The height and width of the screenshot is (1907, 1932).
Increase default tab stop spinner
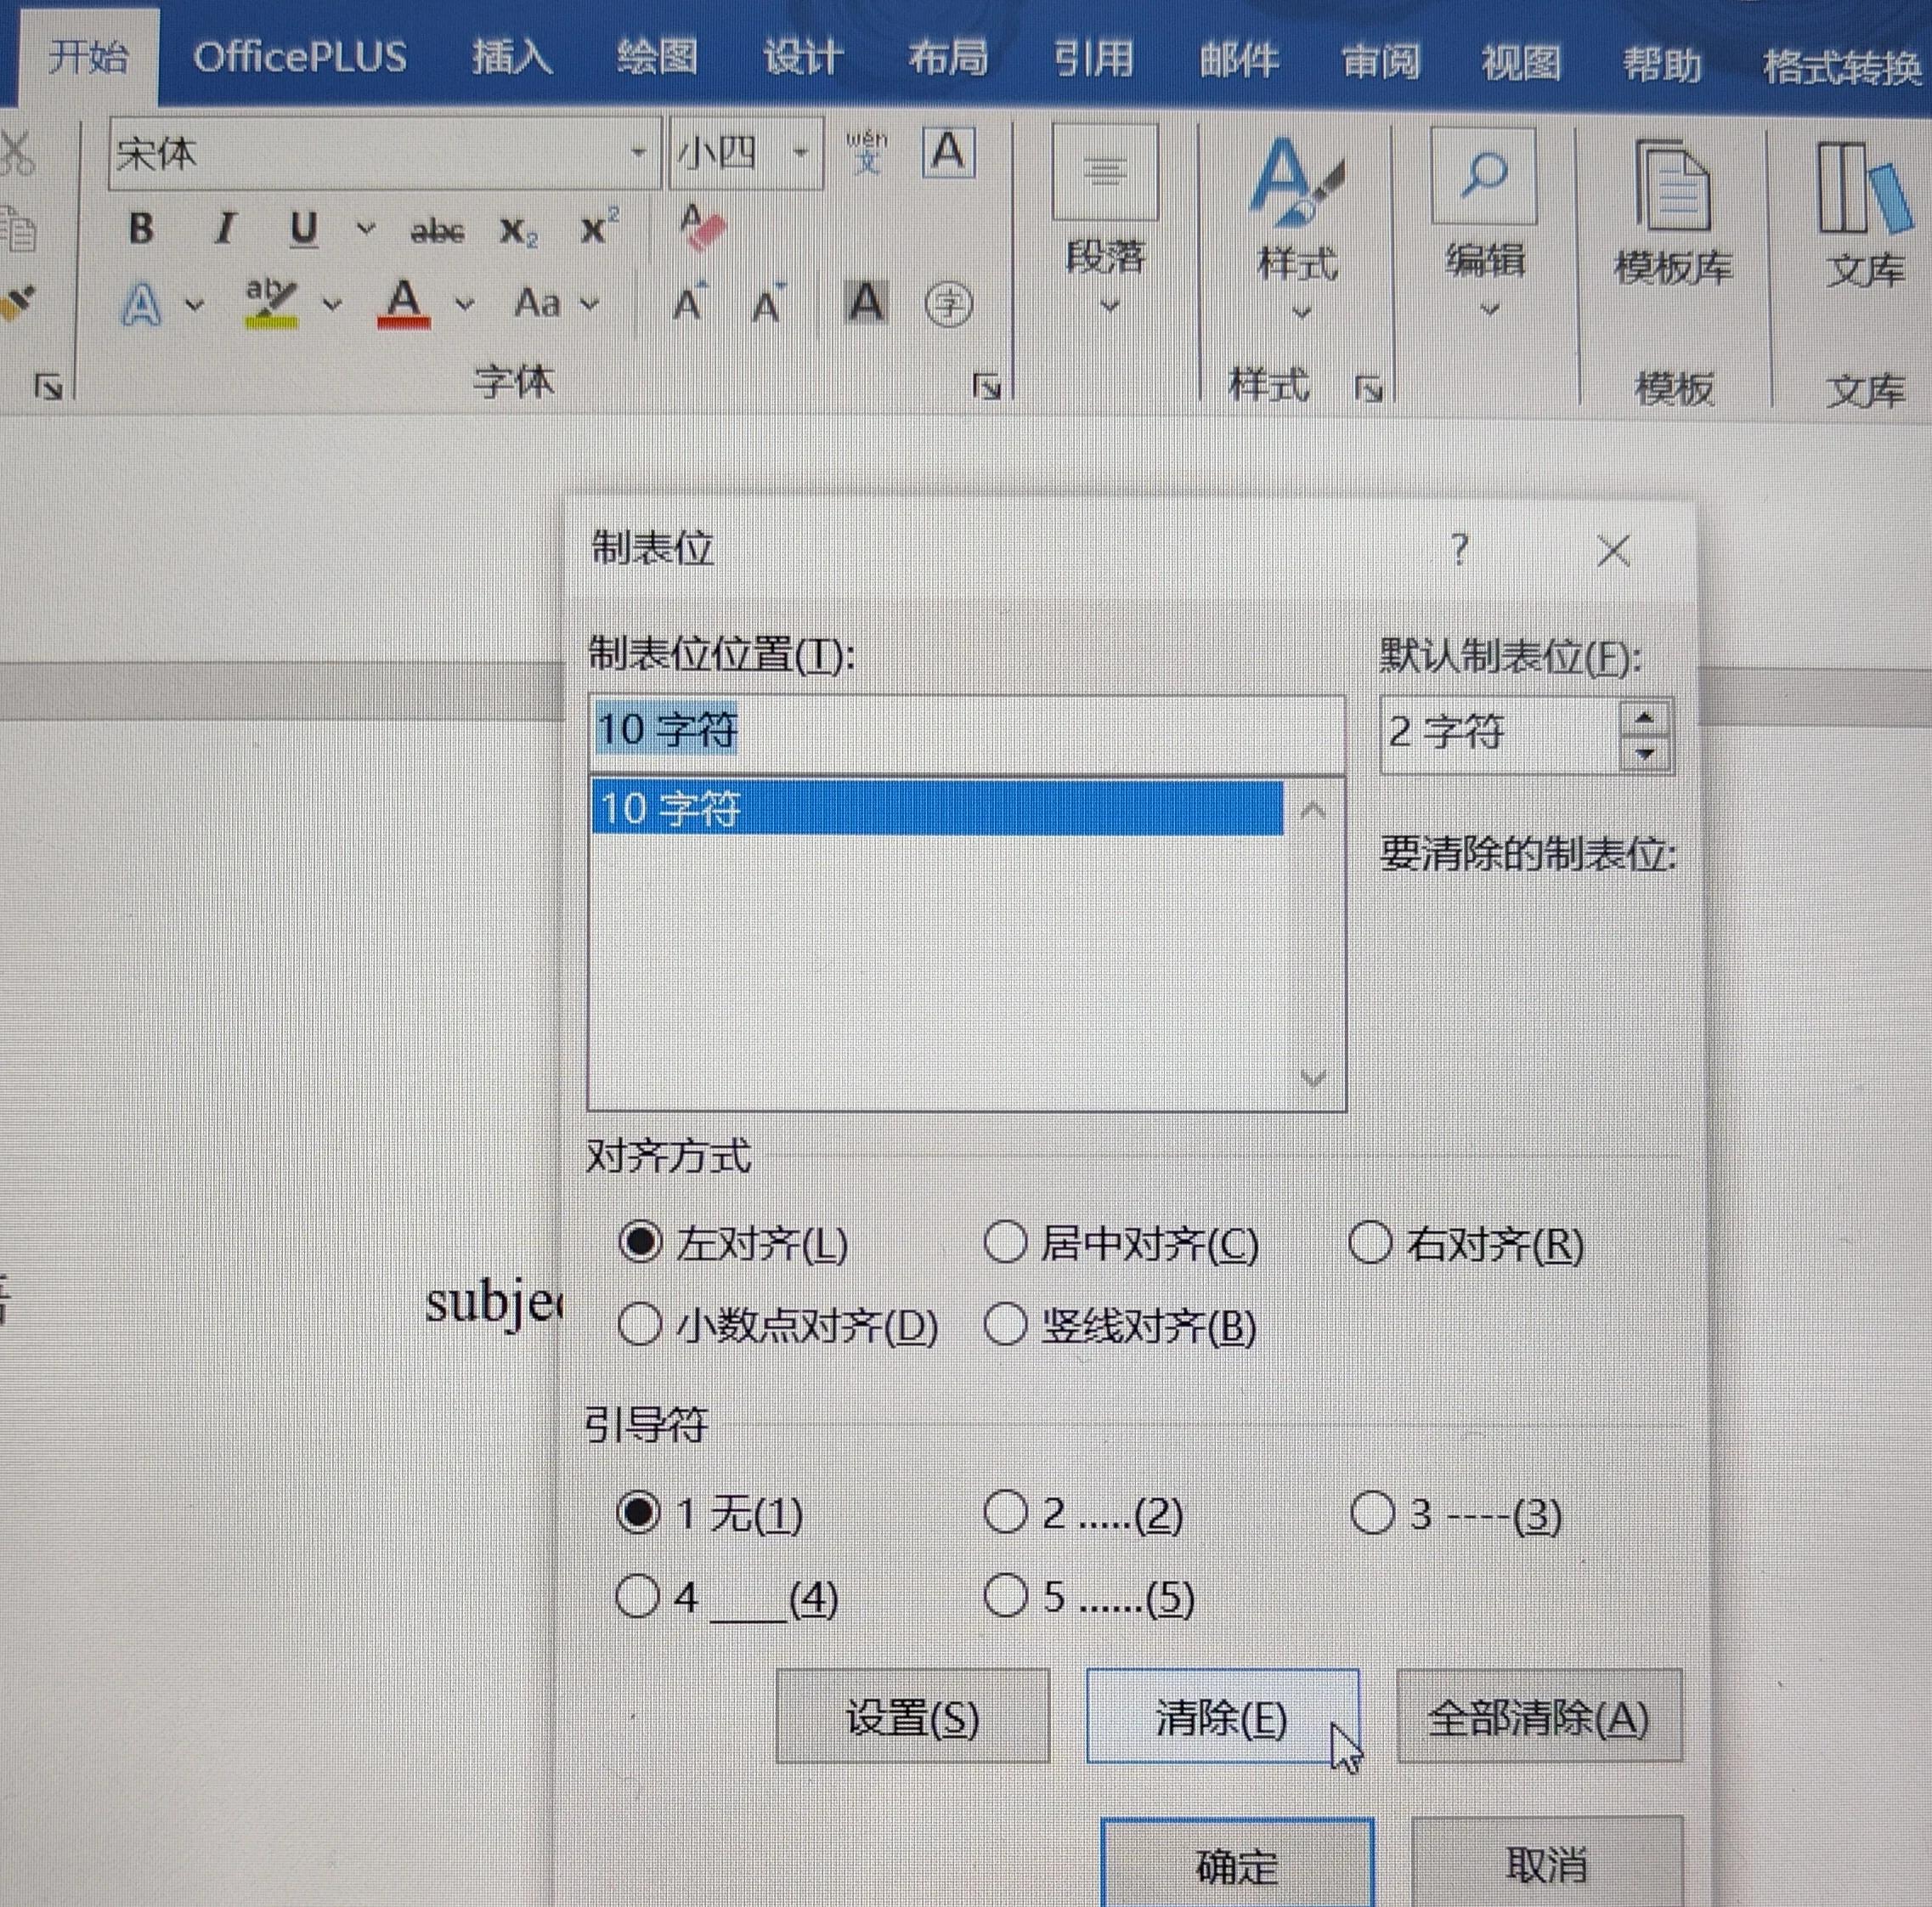coord(1645,717)
